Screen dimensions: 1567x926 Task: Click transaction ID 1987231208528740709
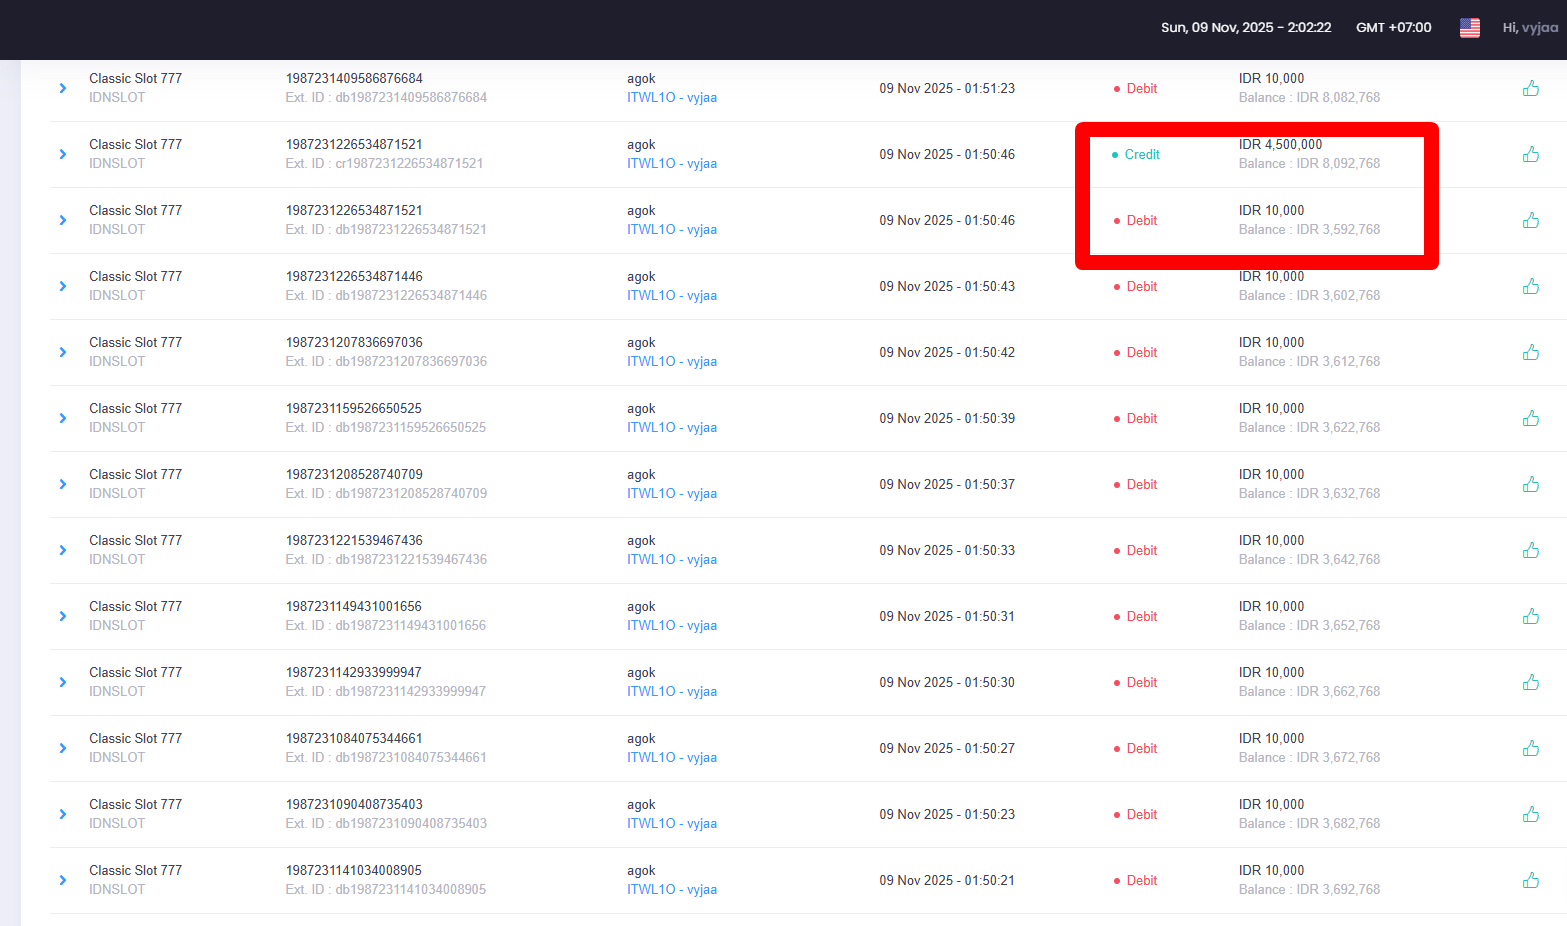[x=354, y=474]
